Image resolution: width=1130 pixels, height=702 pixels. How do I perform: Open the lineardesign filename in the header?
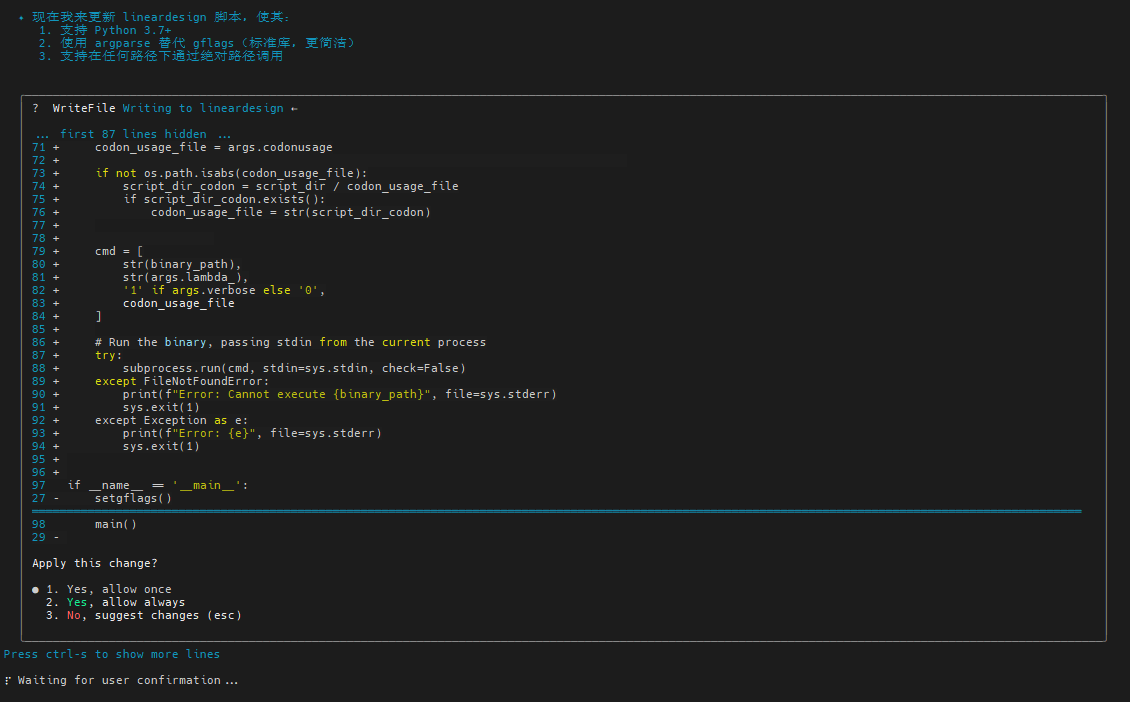241,108
